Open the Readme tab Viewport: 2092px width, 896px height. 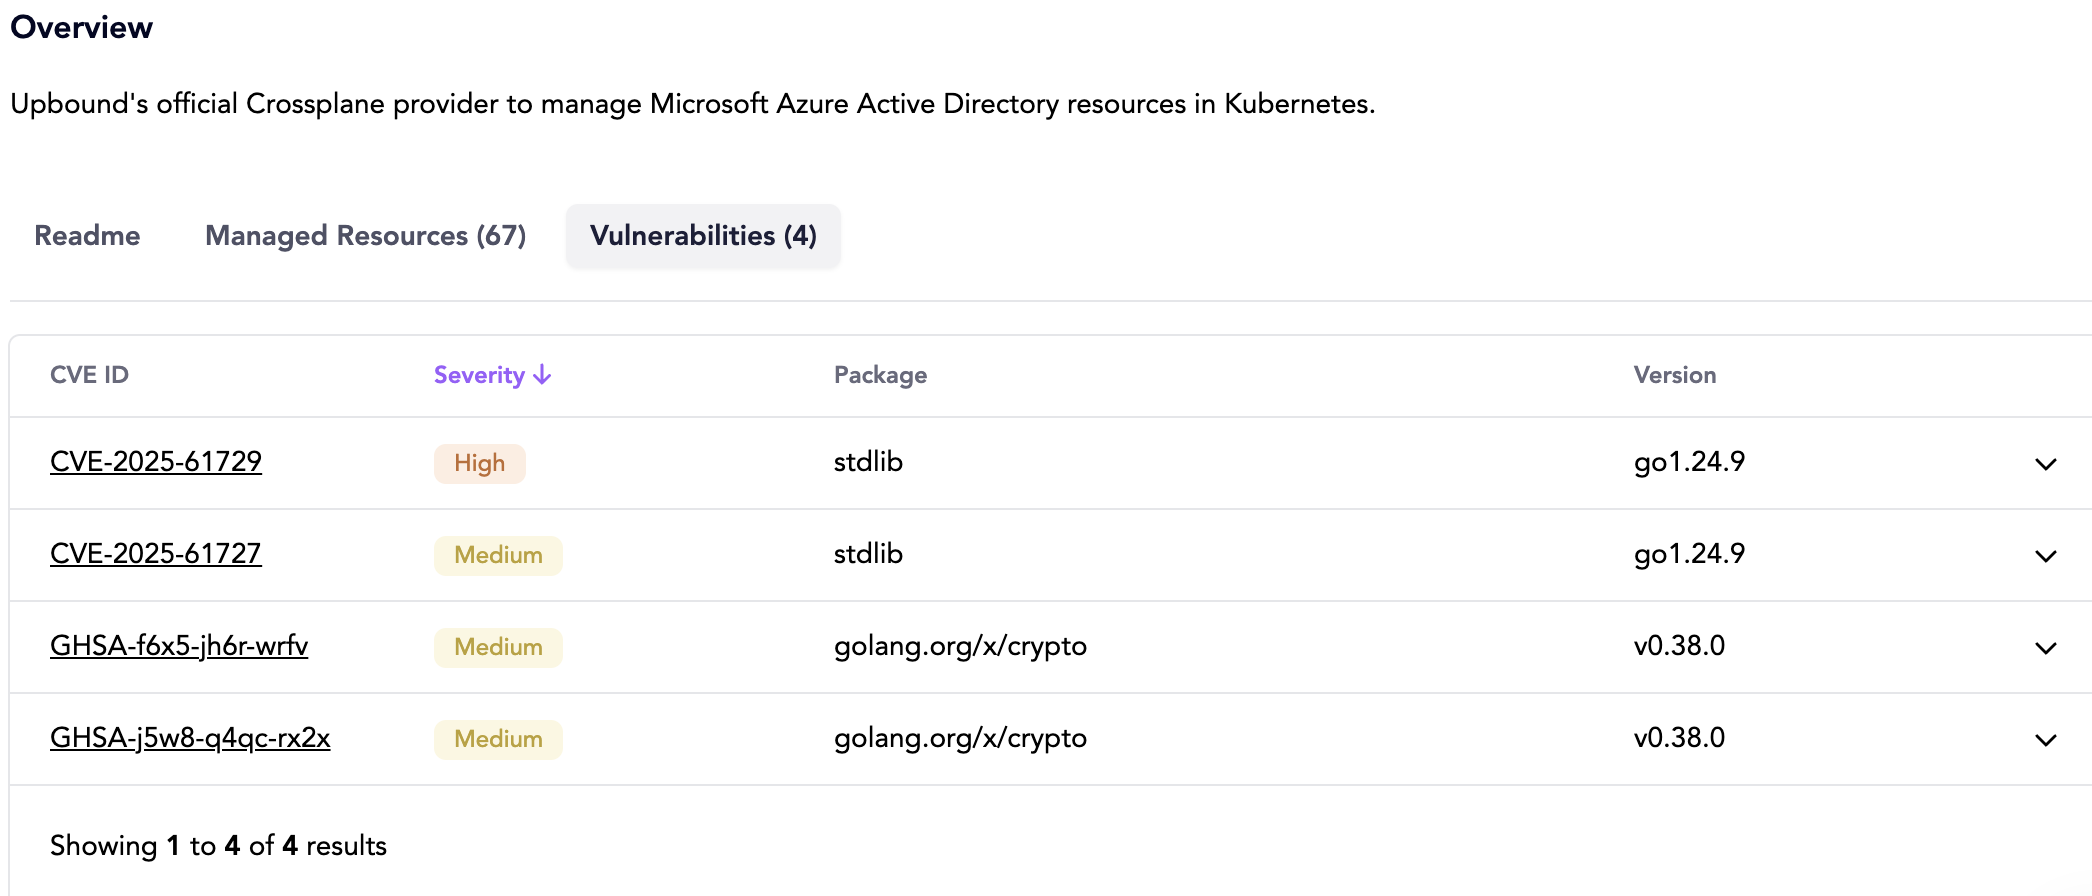coord(87,236)
